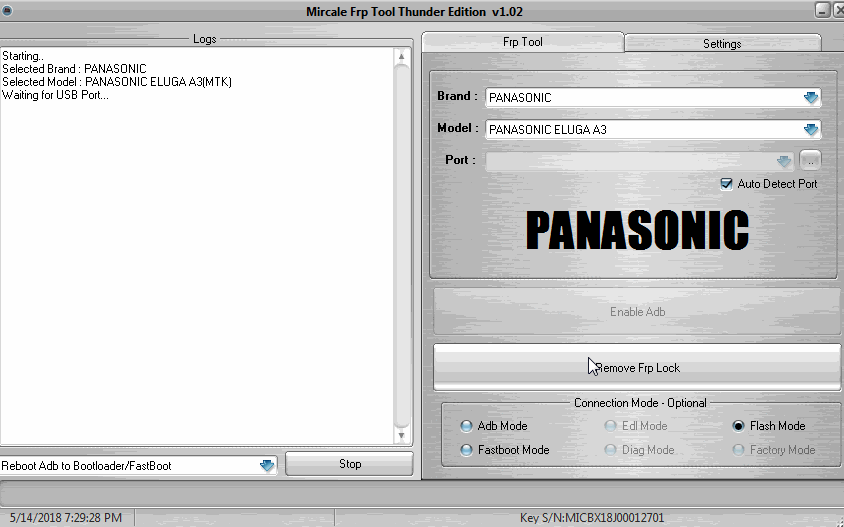Screen dimensions: 844x527
Task: Click the logs scrollbar down arrow
Action: [402, 435]
